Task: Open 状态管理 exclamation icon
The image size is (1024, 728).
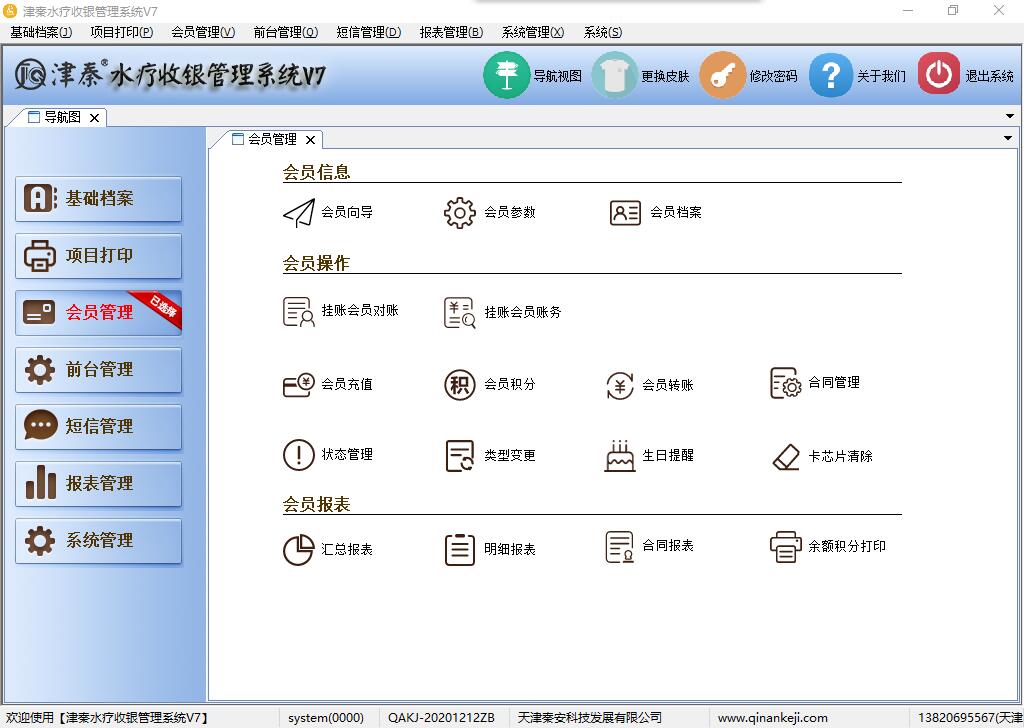Action: tap(299, 455)
